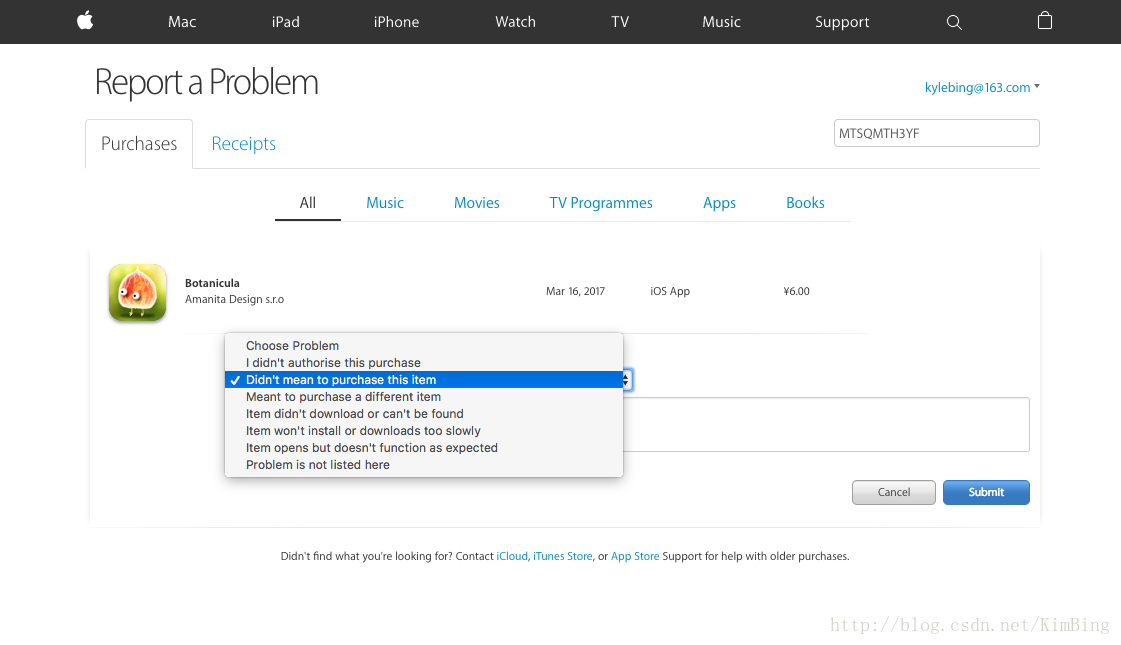Open iPhone in navigation bar
This screenshot has height=645, width=1121.
(x=396, y=22)
